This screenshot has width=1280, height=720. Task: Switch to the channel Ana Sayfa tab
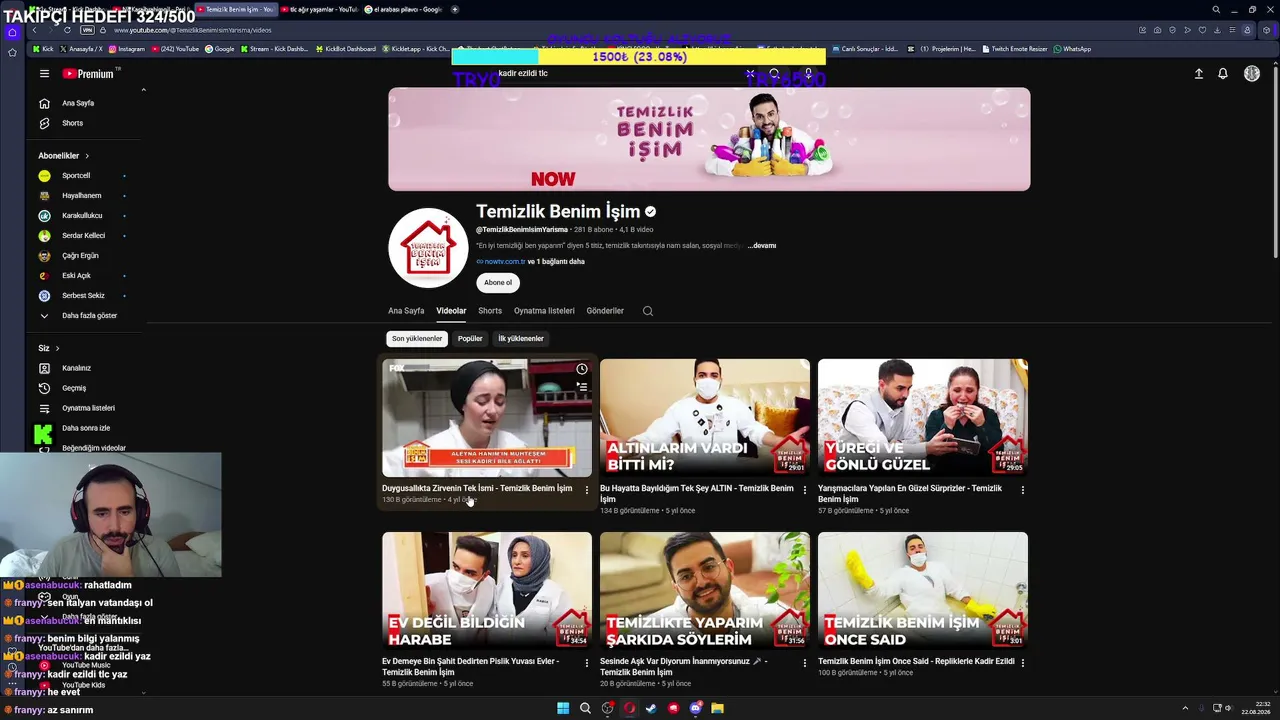406,311
